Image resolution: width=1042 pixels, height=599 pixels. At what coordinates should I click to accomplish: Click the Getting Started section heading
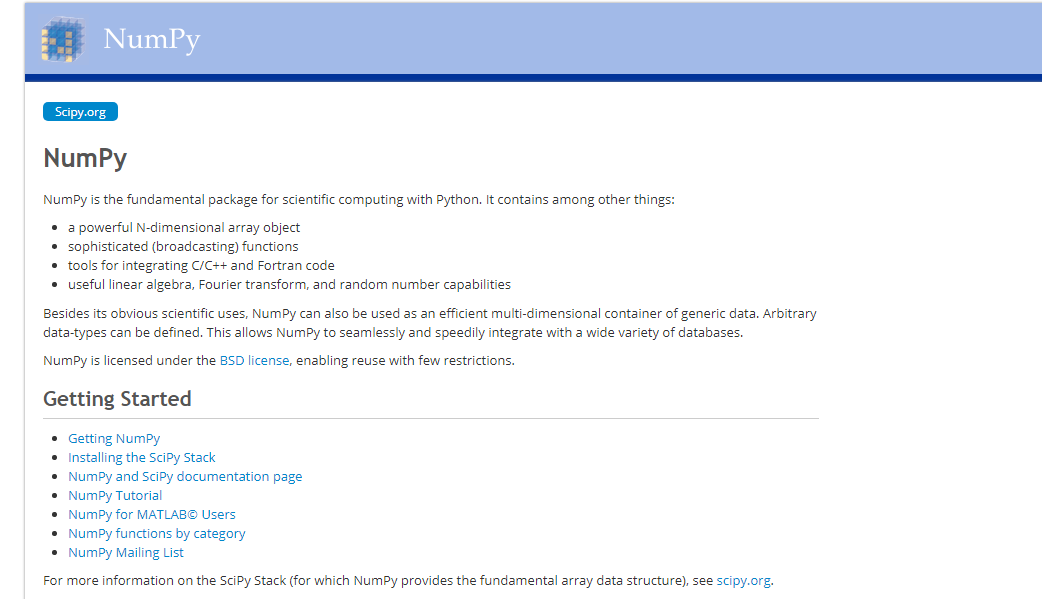117,398
